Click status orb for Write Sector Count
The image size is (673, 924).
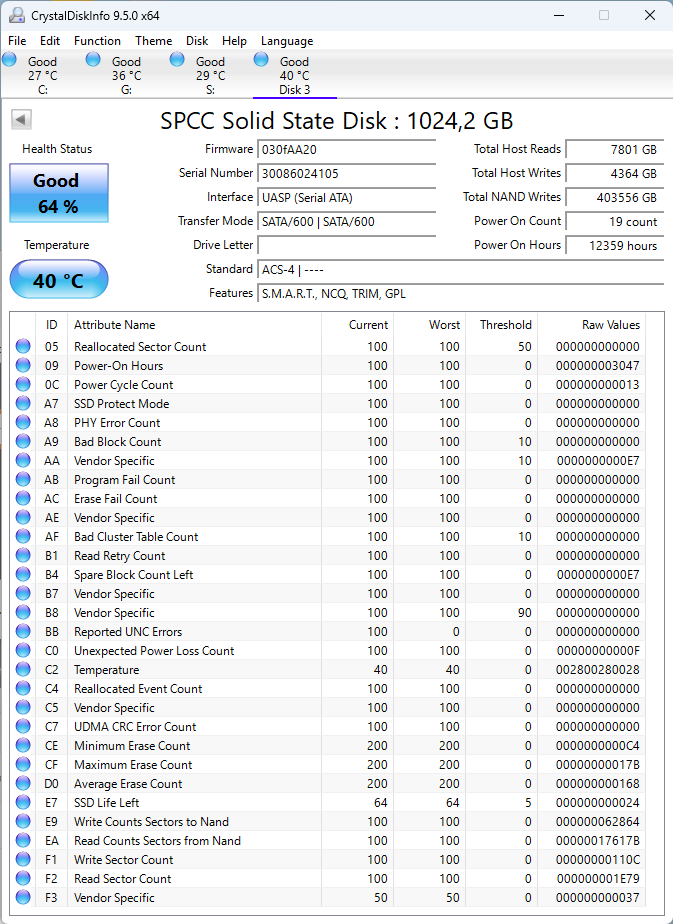coord(23,860)
